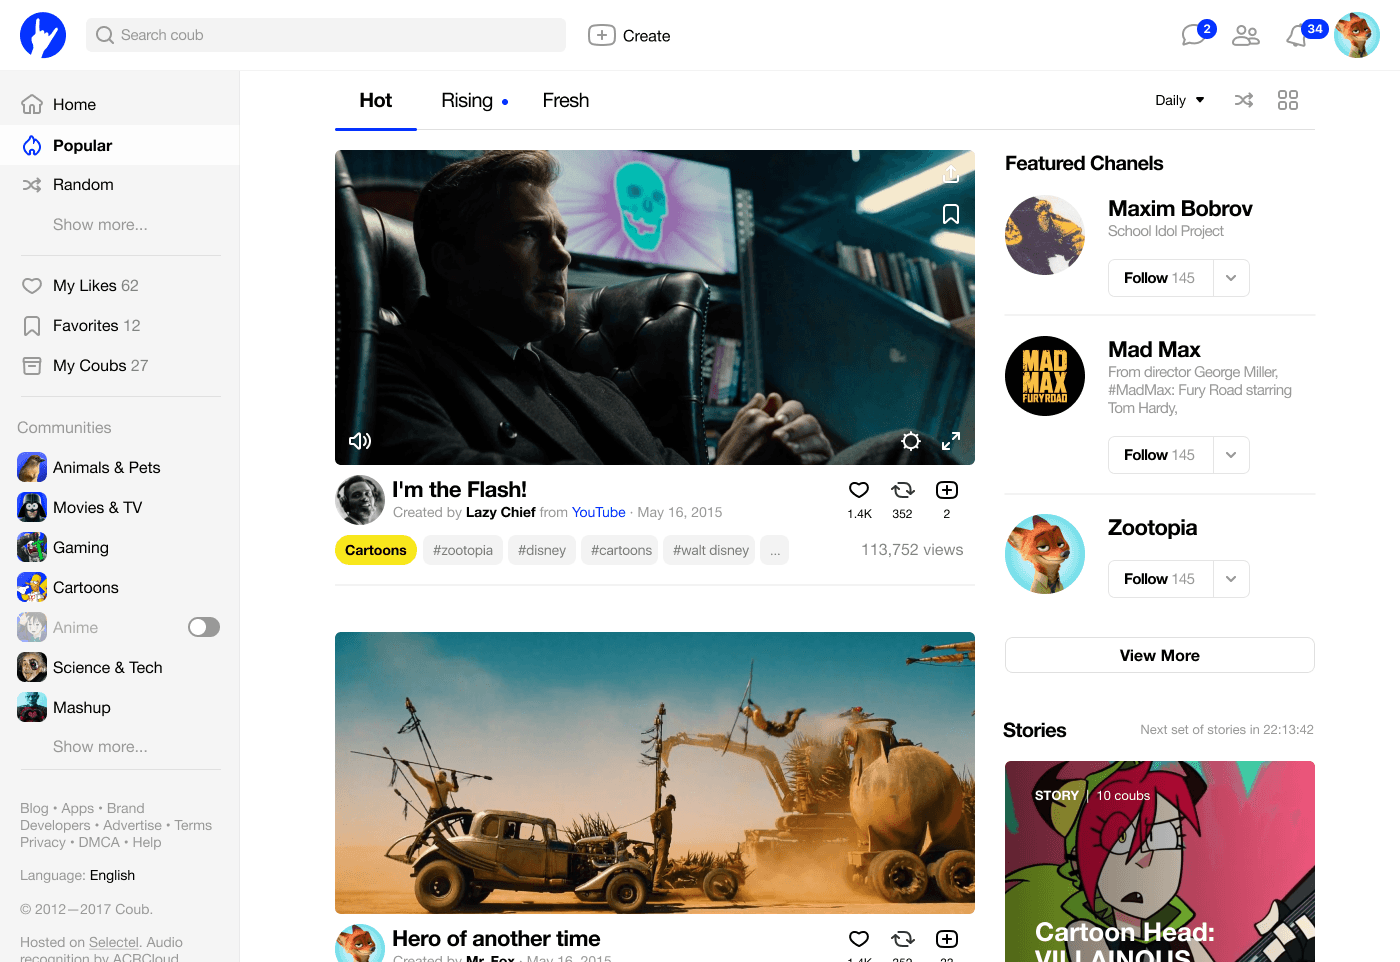1400x962 pixels.
Task: Expand Maxim Bobrov follow options arrow
Action: tap(1231, 278)
